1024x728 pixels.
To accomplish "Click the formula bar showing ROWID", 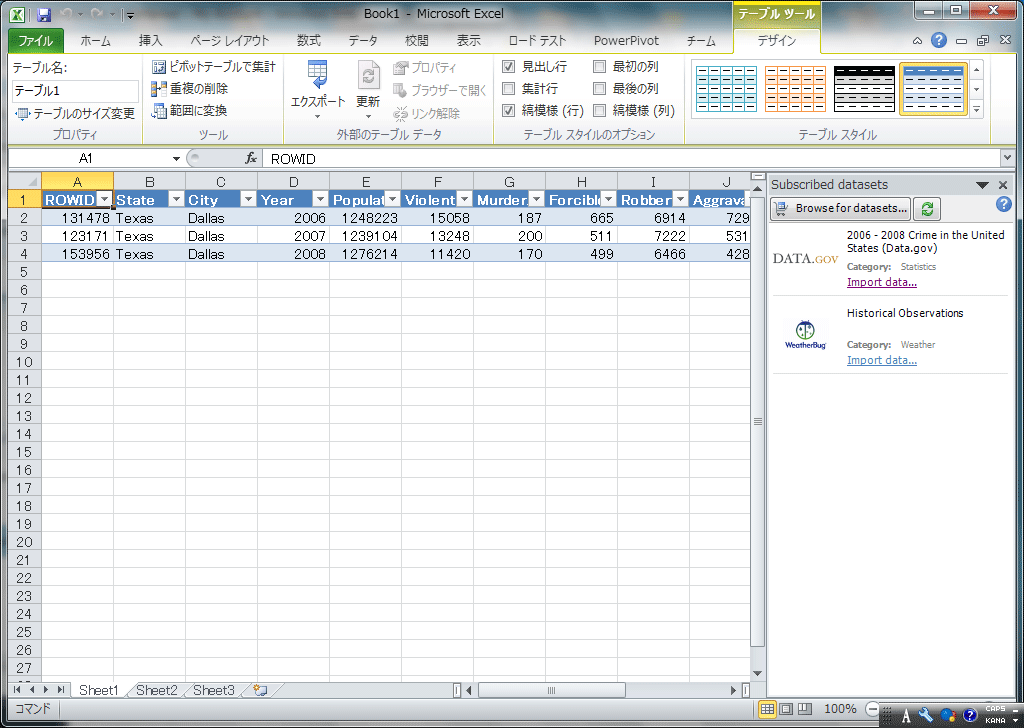I will [631, 159].
